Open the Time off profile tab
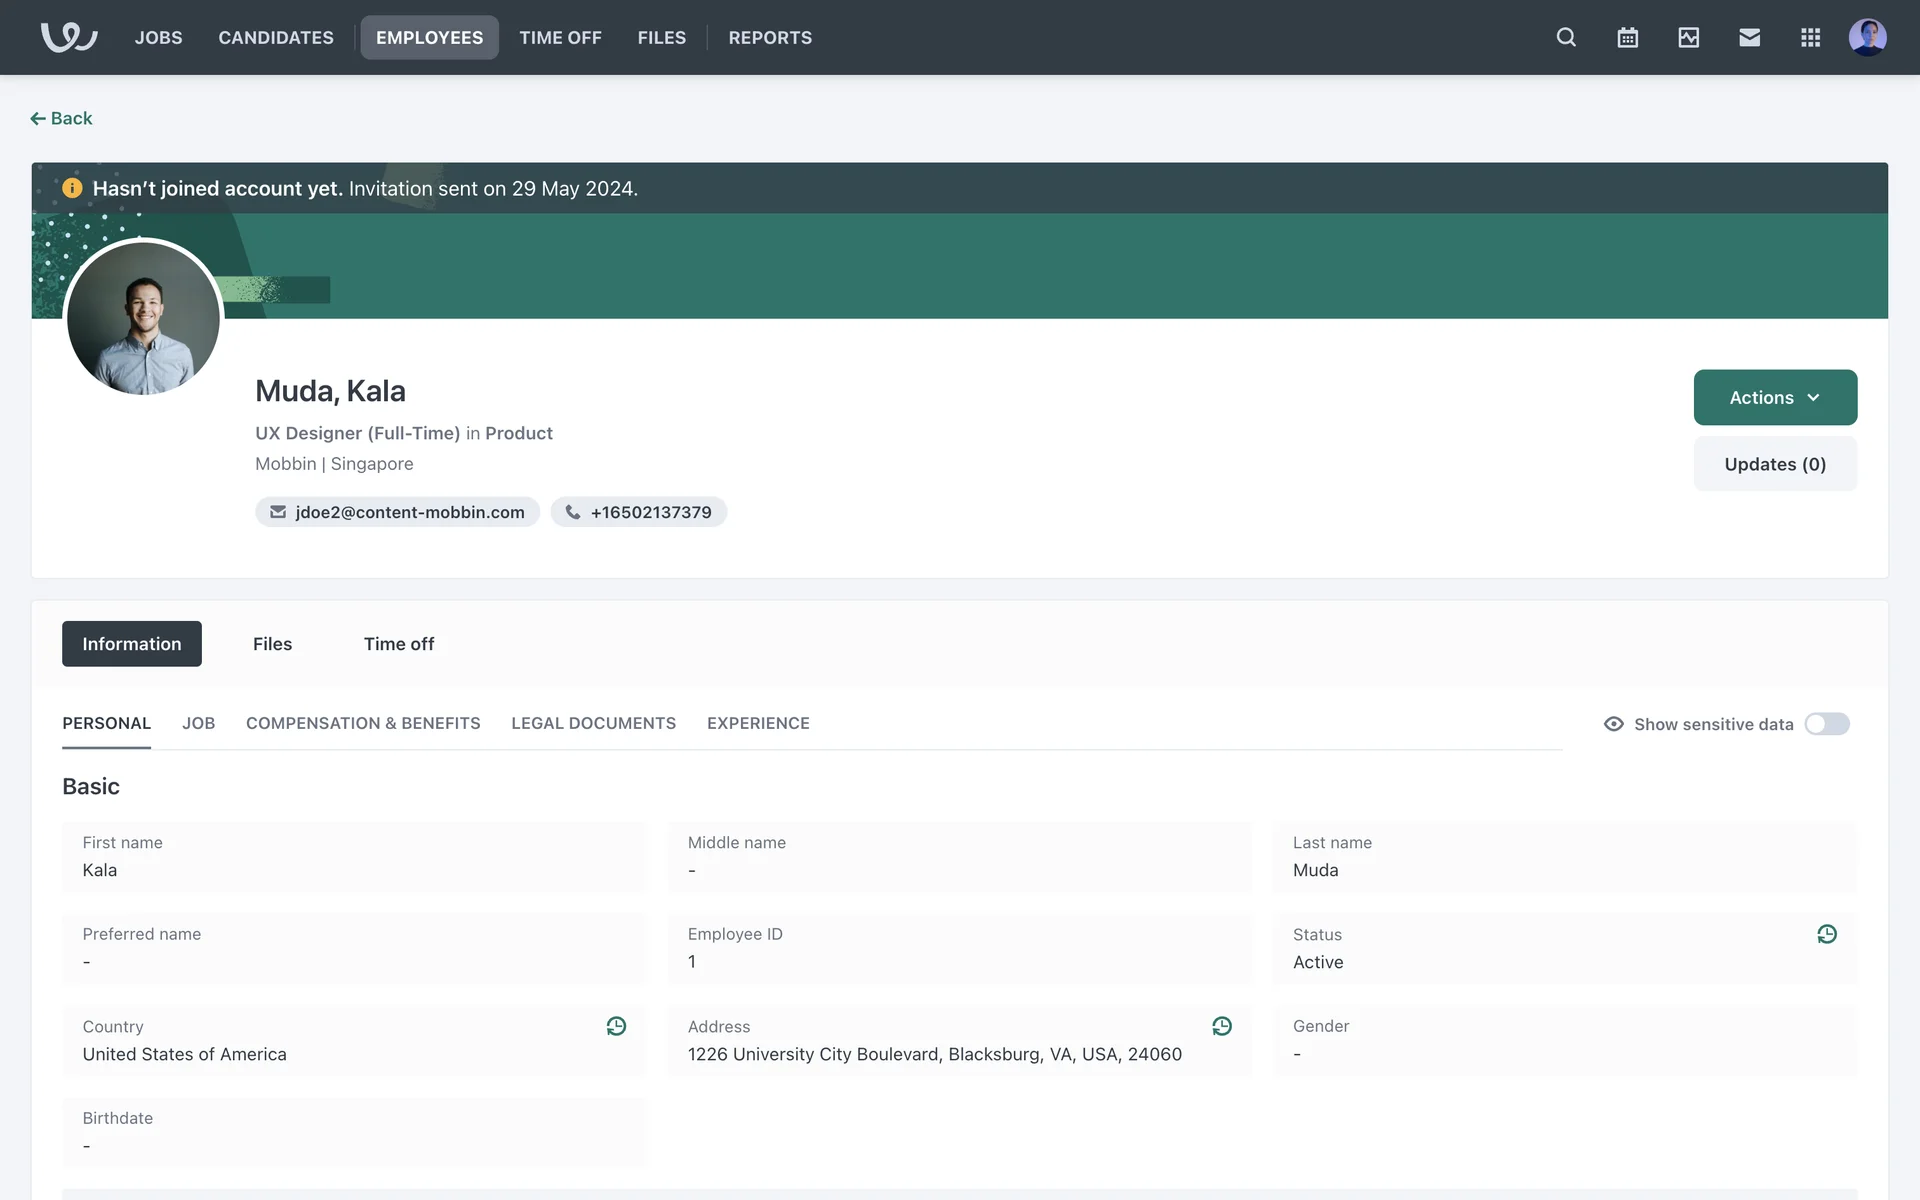The image size is (1920, 1200). (x=398, y=644)
